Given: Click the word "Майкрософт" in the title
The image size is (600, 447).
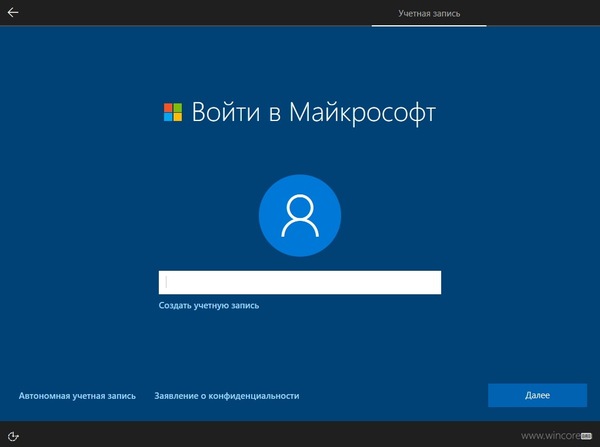Looking at the screenshot, I should tap(362, 111).
